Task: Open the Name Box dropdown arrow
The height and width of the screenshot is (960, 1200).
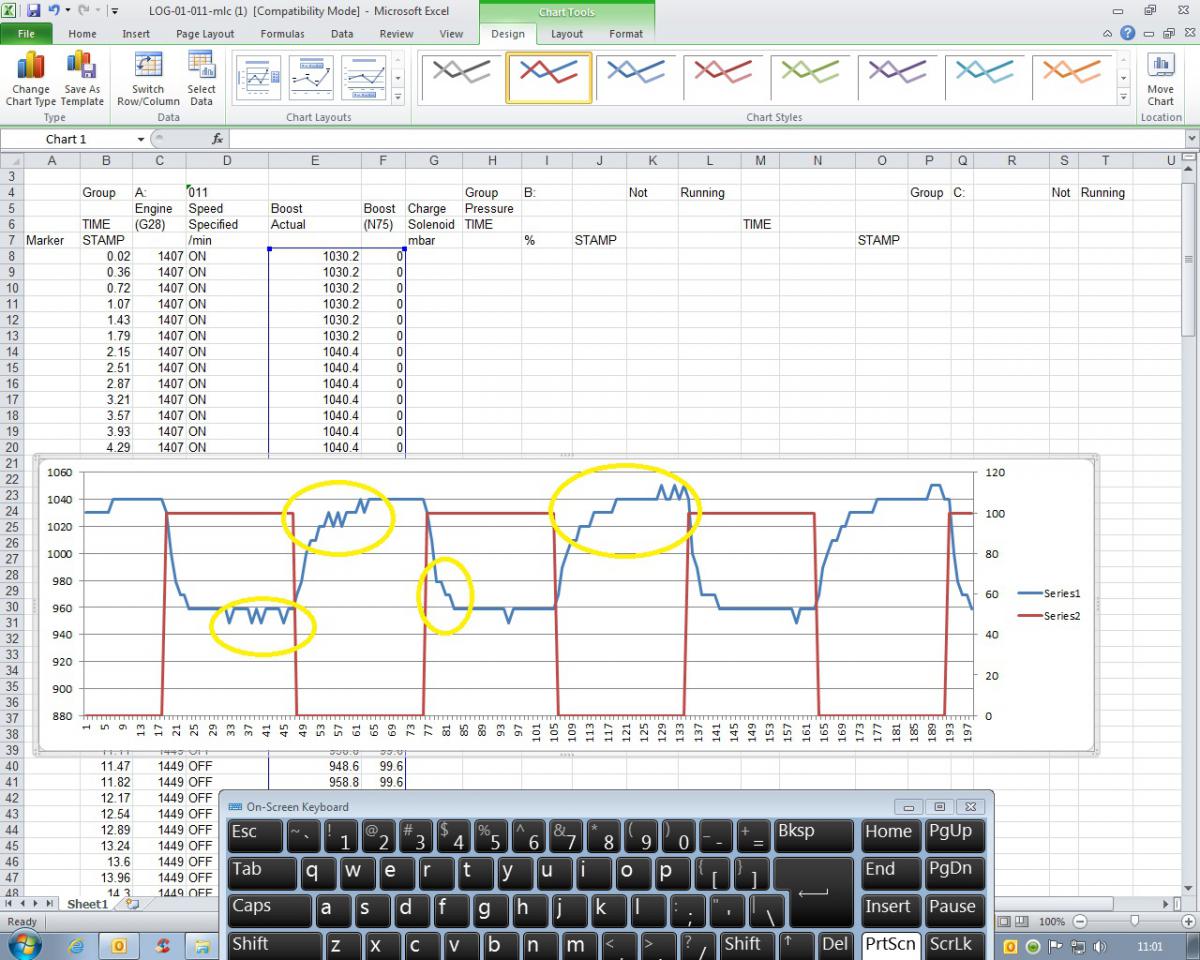Action: [141, 140]
